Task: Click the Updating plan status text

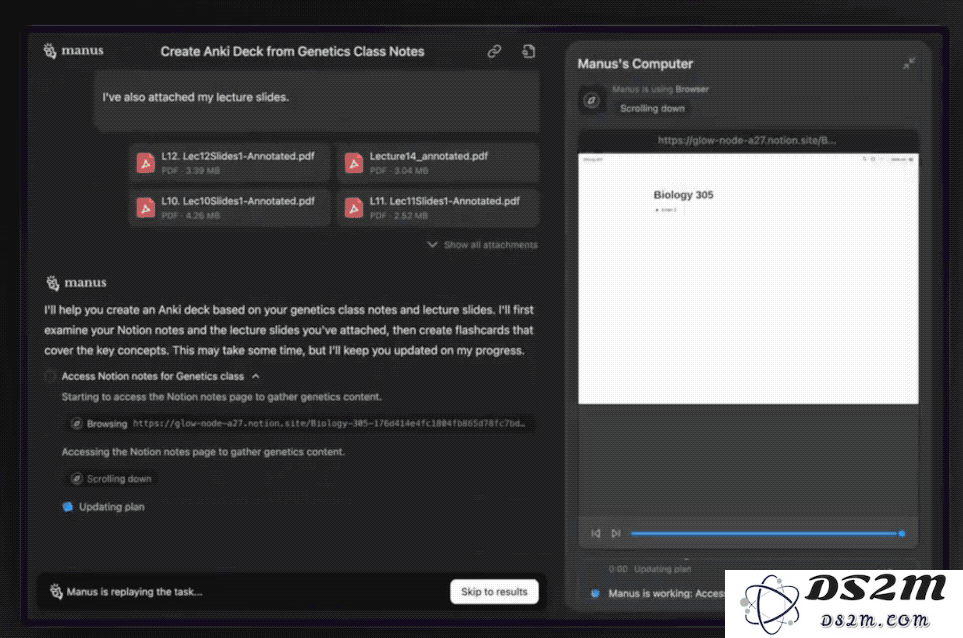Action: pyautogui.click(x=112, y=507)
